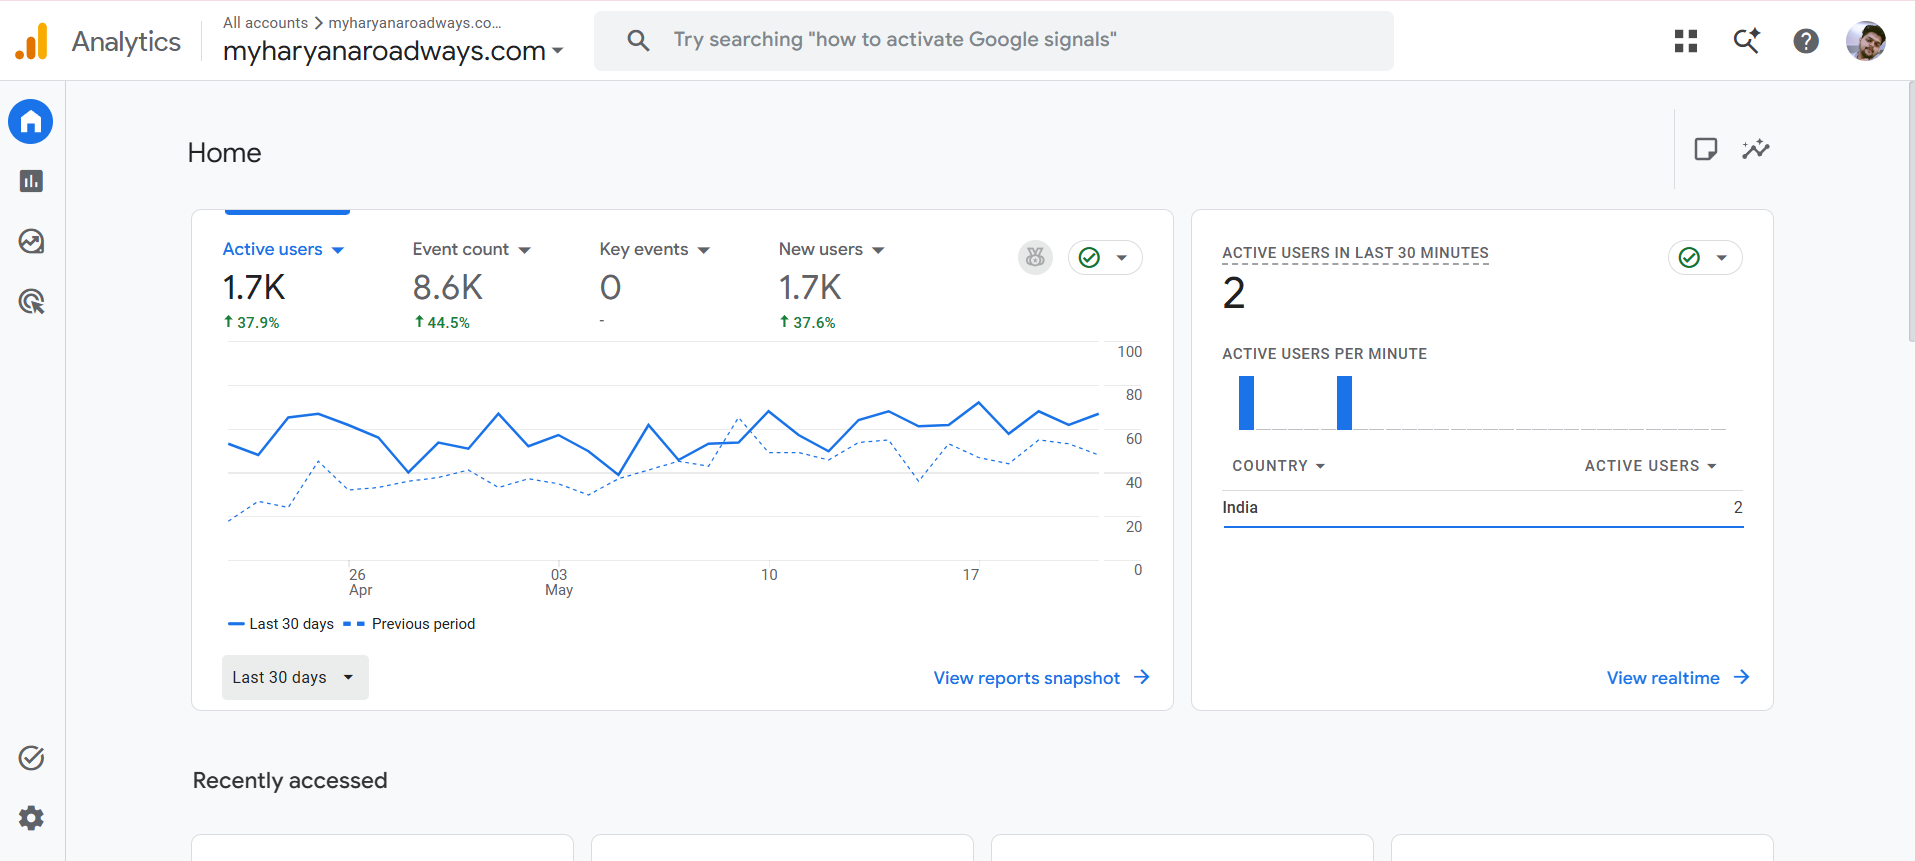Open the Explore icon in sidebar
1915x861 pixels.
[x=31, y=241]
